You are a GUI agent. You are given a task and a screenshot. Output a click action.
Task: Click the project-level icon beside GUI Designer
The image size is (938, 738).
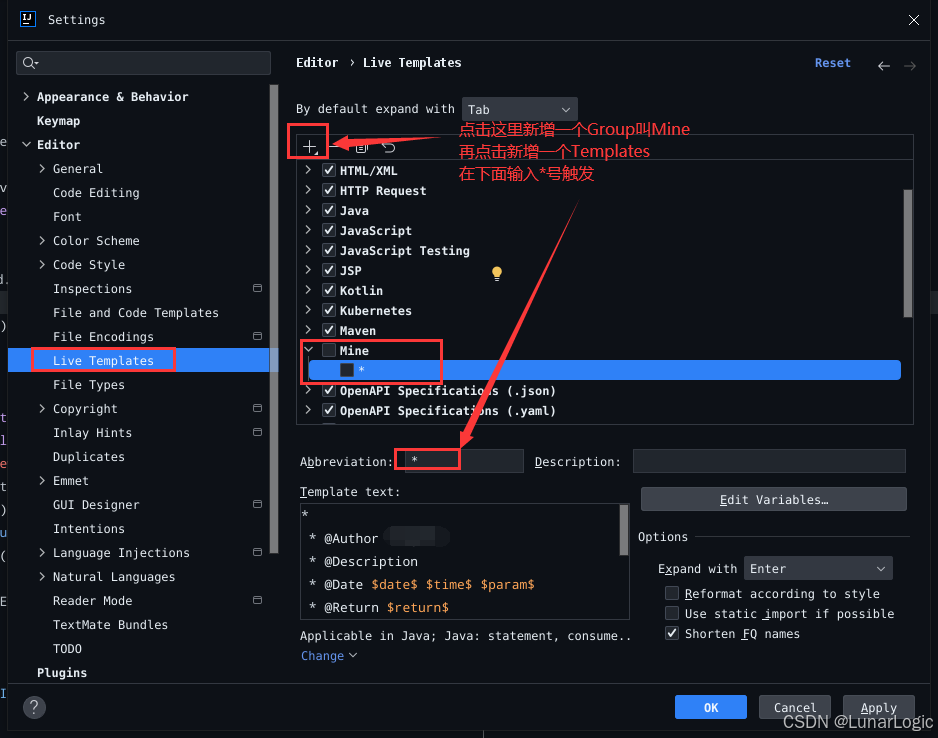257,504
